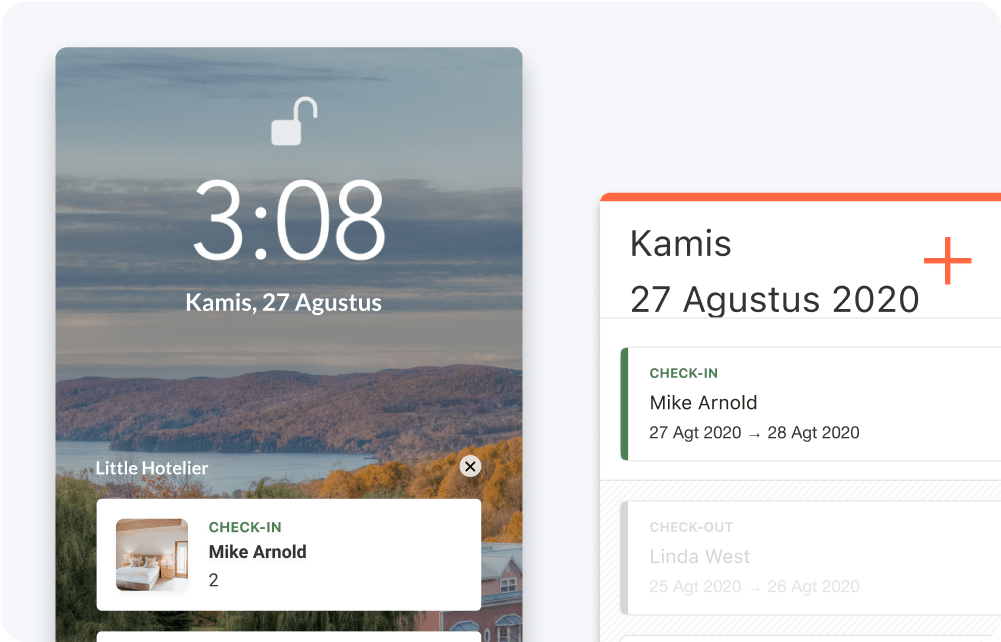
Task: Click the orange plus add icon
Action: click(947, 260)
